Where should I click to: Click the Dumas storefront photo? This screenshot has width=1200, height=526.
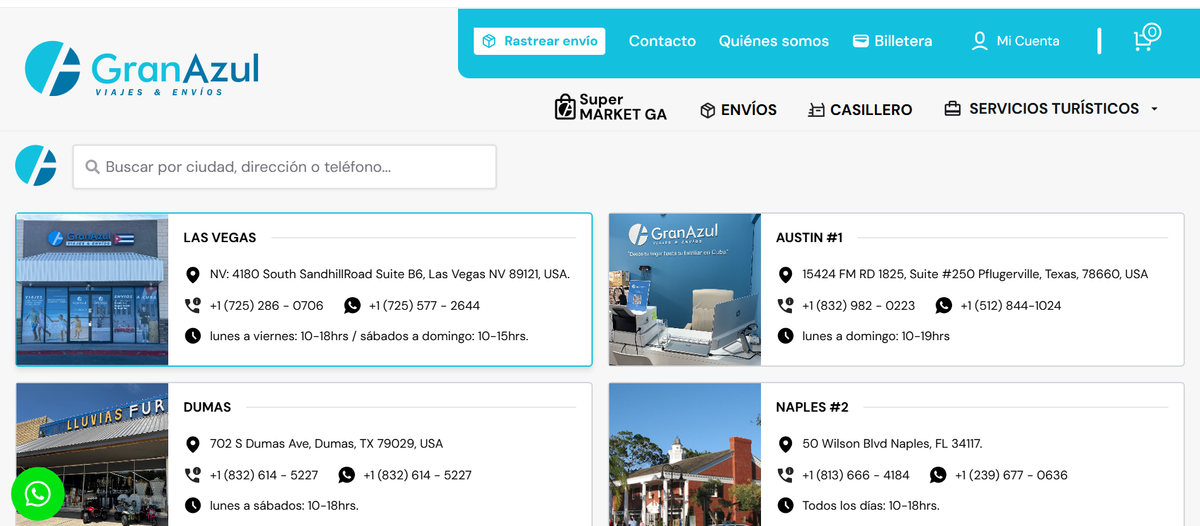(92, 454)
